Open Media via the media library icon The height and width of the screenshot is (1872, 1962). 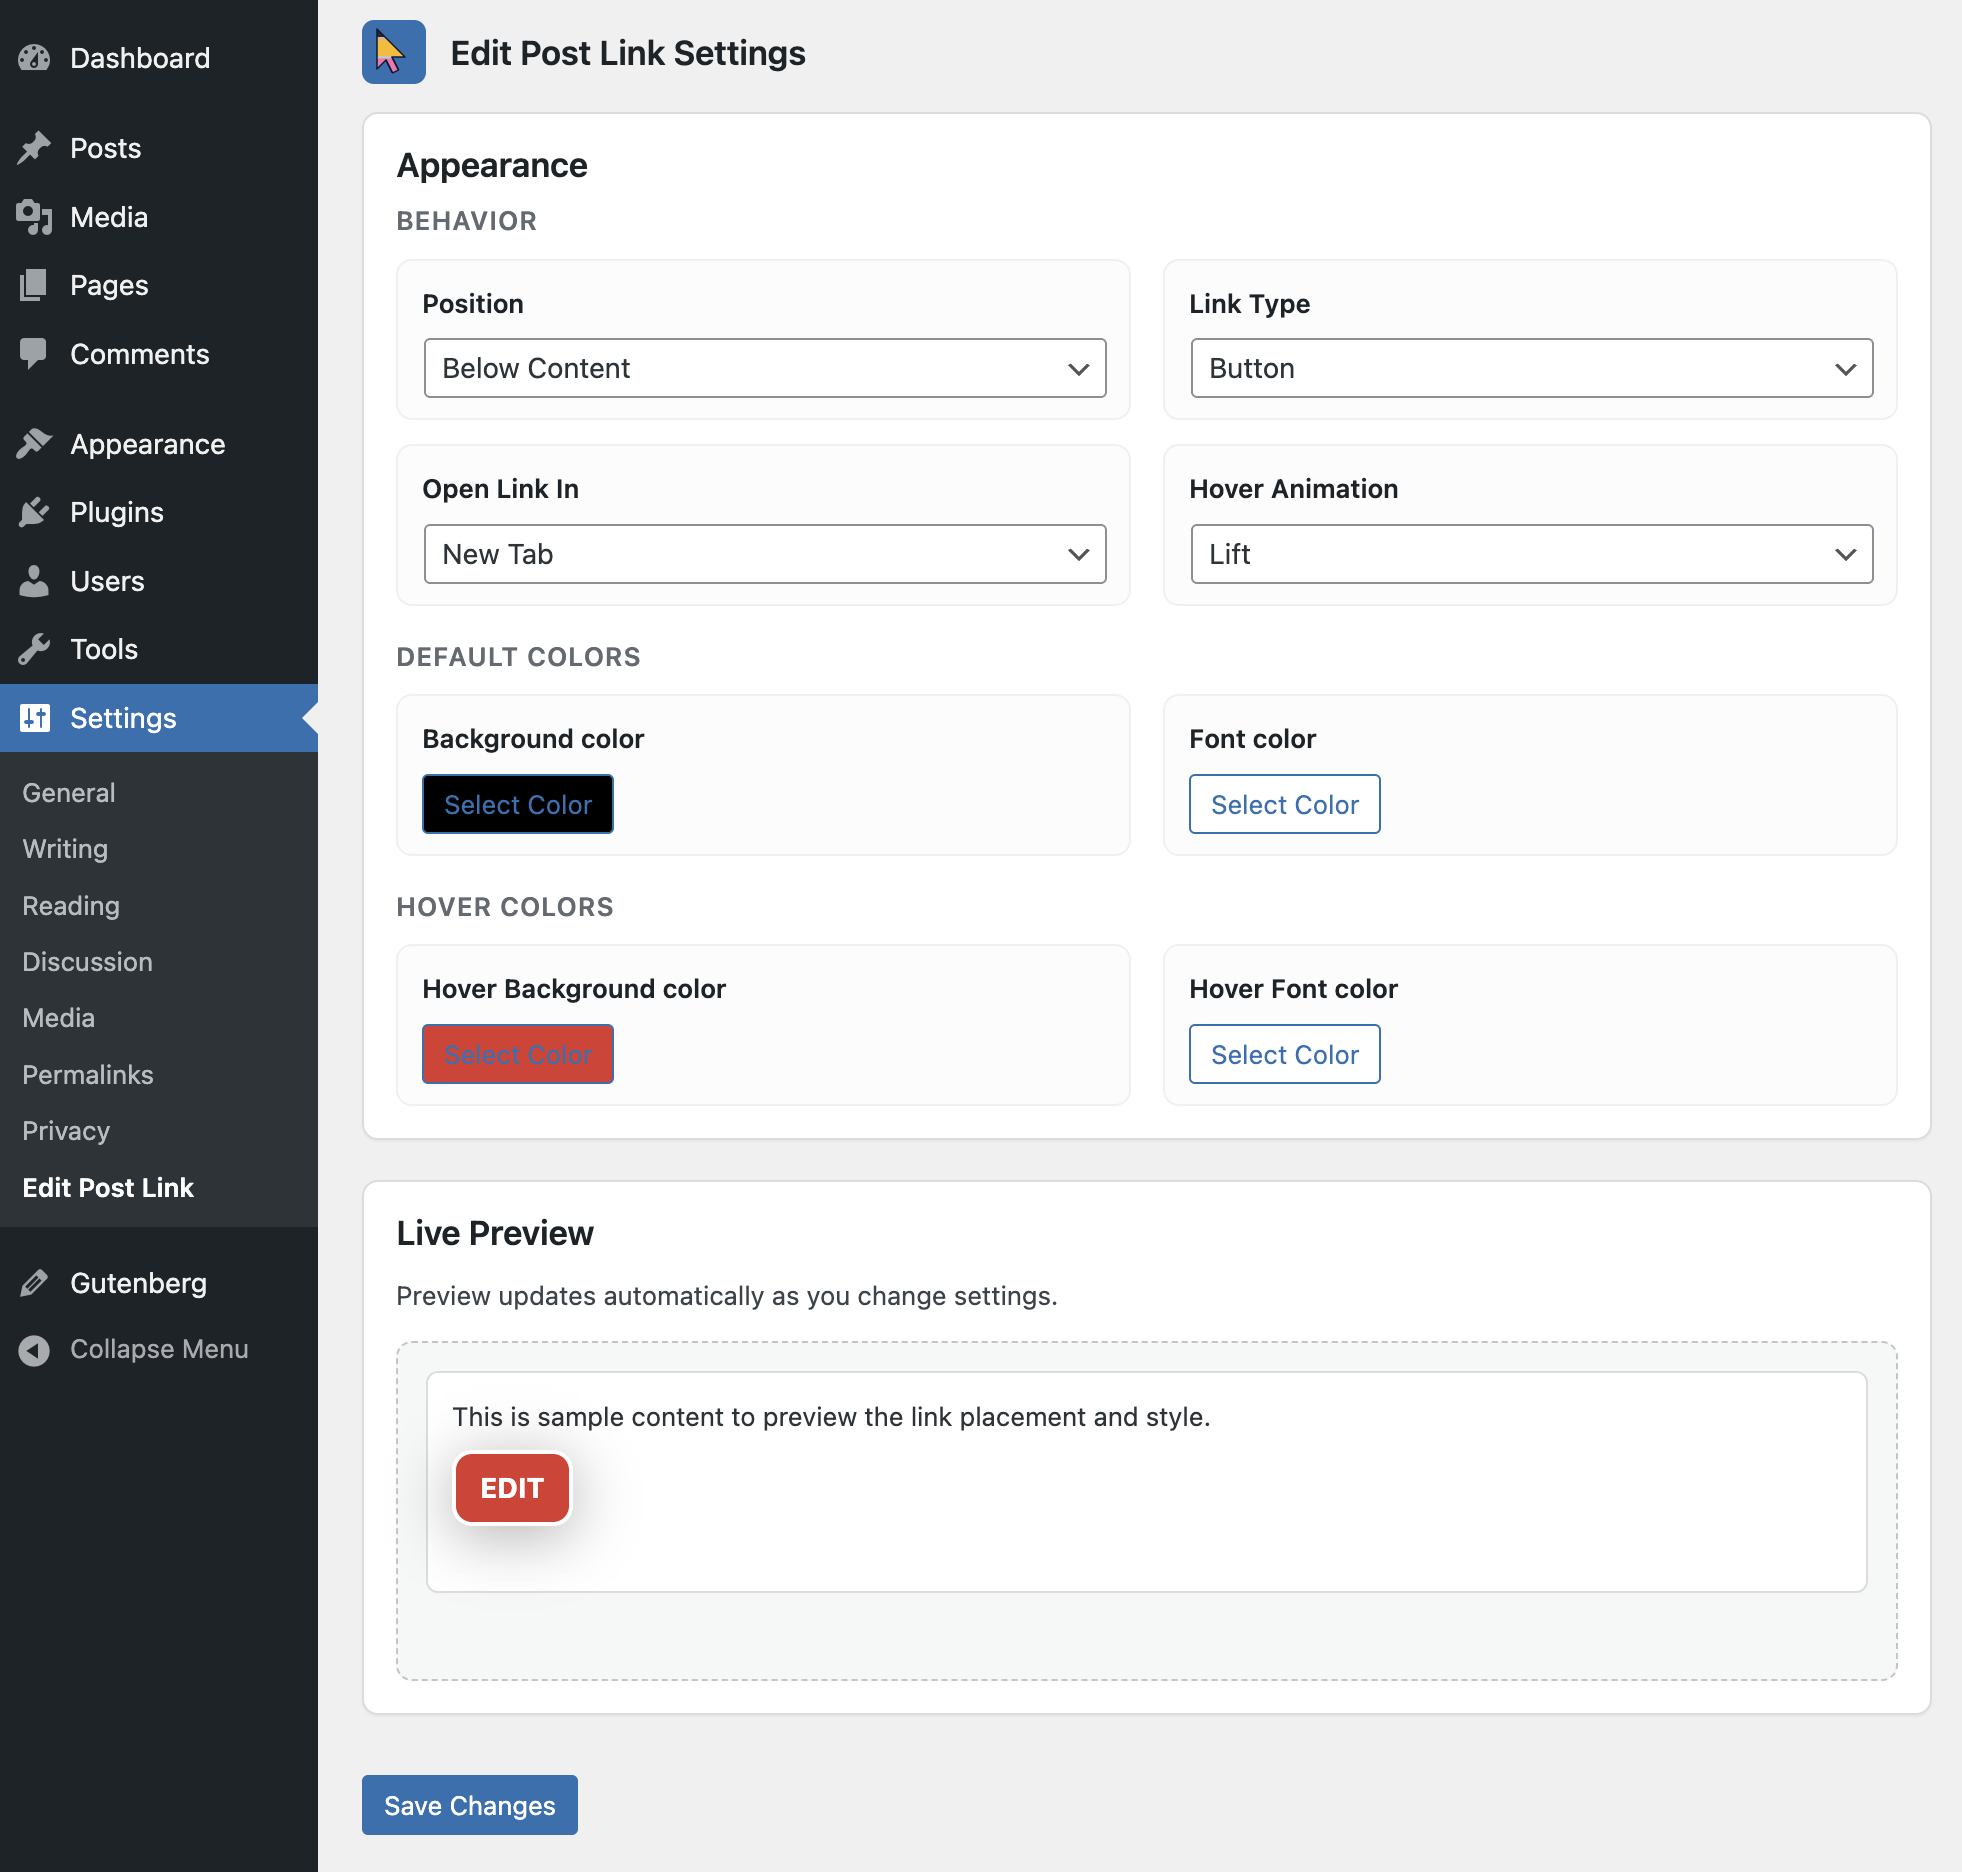34,217
